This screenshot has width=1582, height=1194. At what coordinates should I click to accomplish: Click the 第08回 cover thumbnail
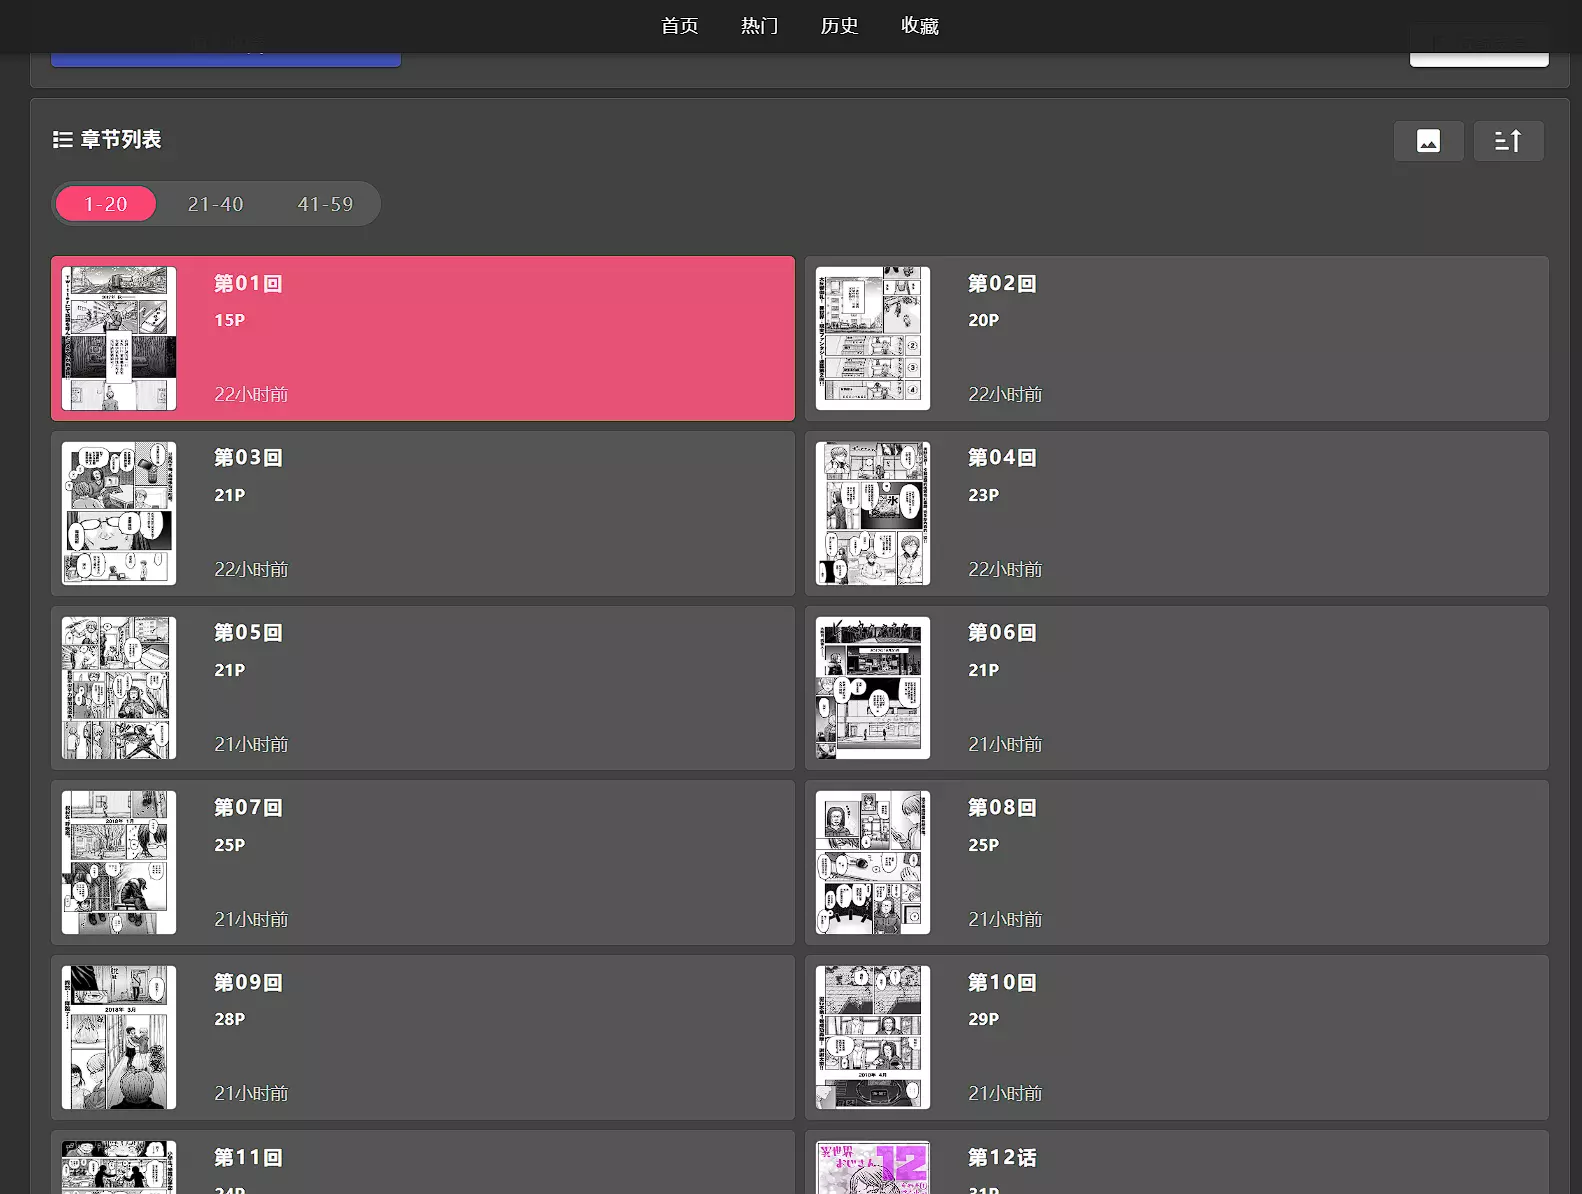tap(872, 862)
